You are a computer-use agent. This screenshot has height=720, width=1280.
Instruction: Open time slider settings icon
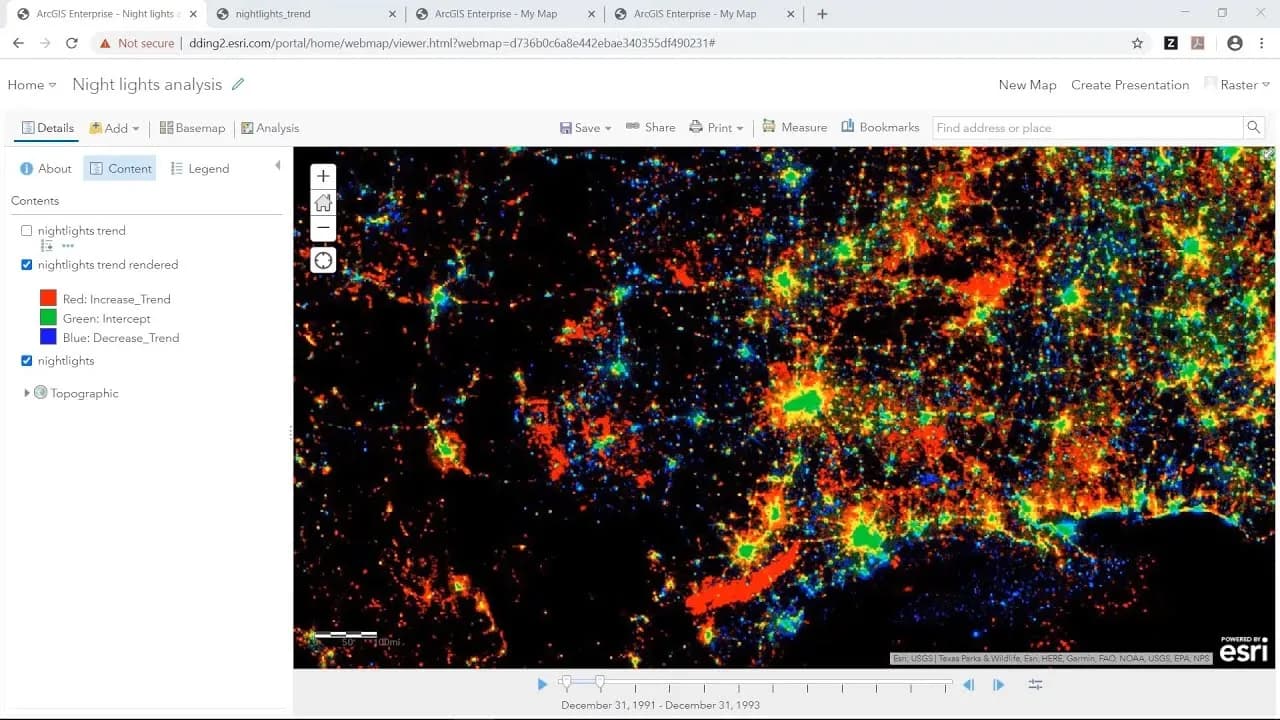coord(1035,685)
